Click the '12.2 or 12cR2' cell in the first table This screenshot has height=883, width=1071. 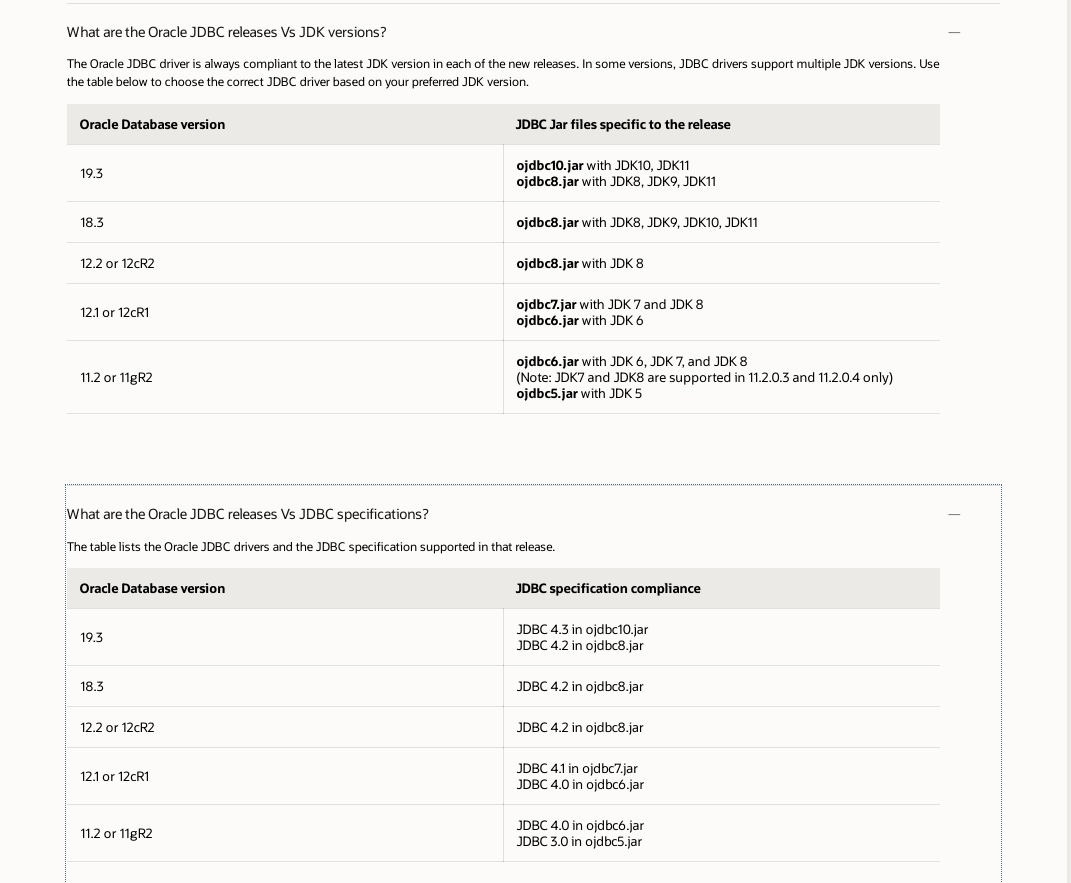click(117, 263)
